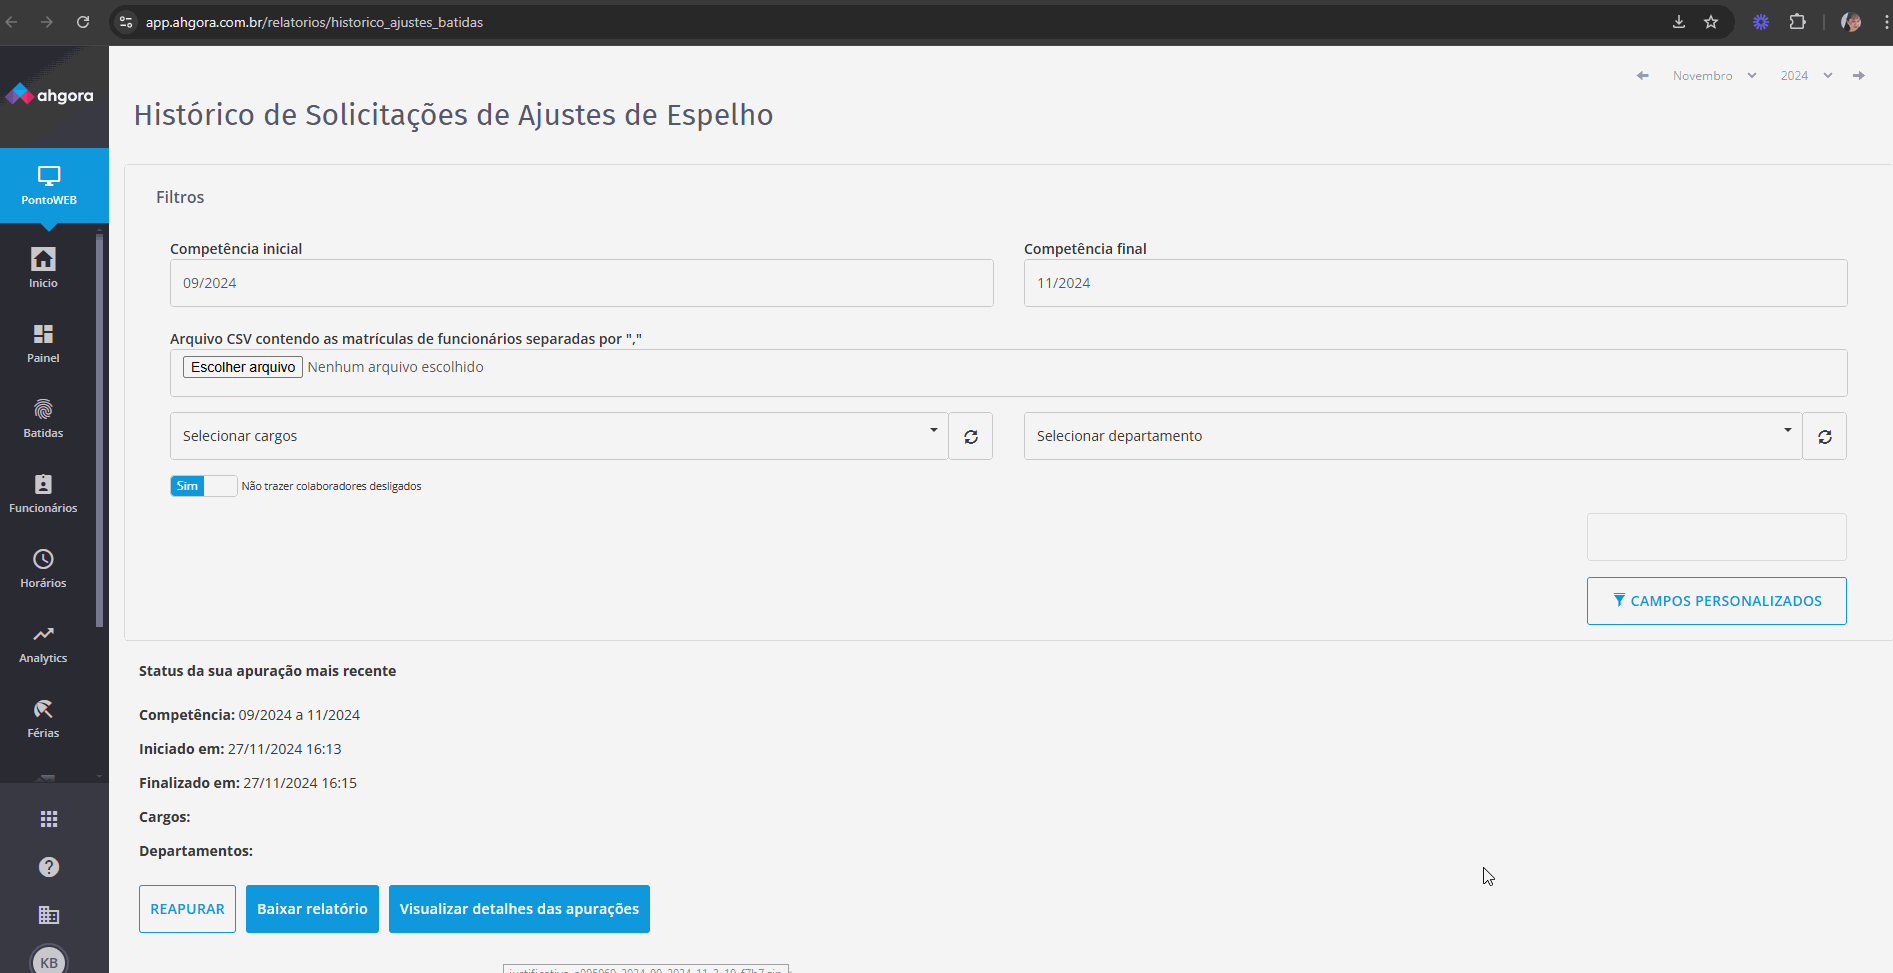Refresh the cargos list
Screen dimensions: 1893x973
(969, 436)
